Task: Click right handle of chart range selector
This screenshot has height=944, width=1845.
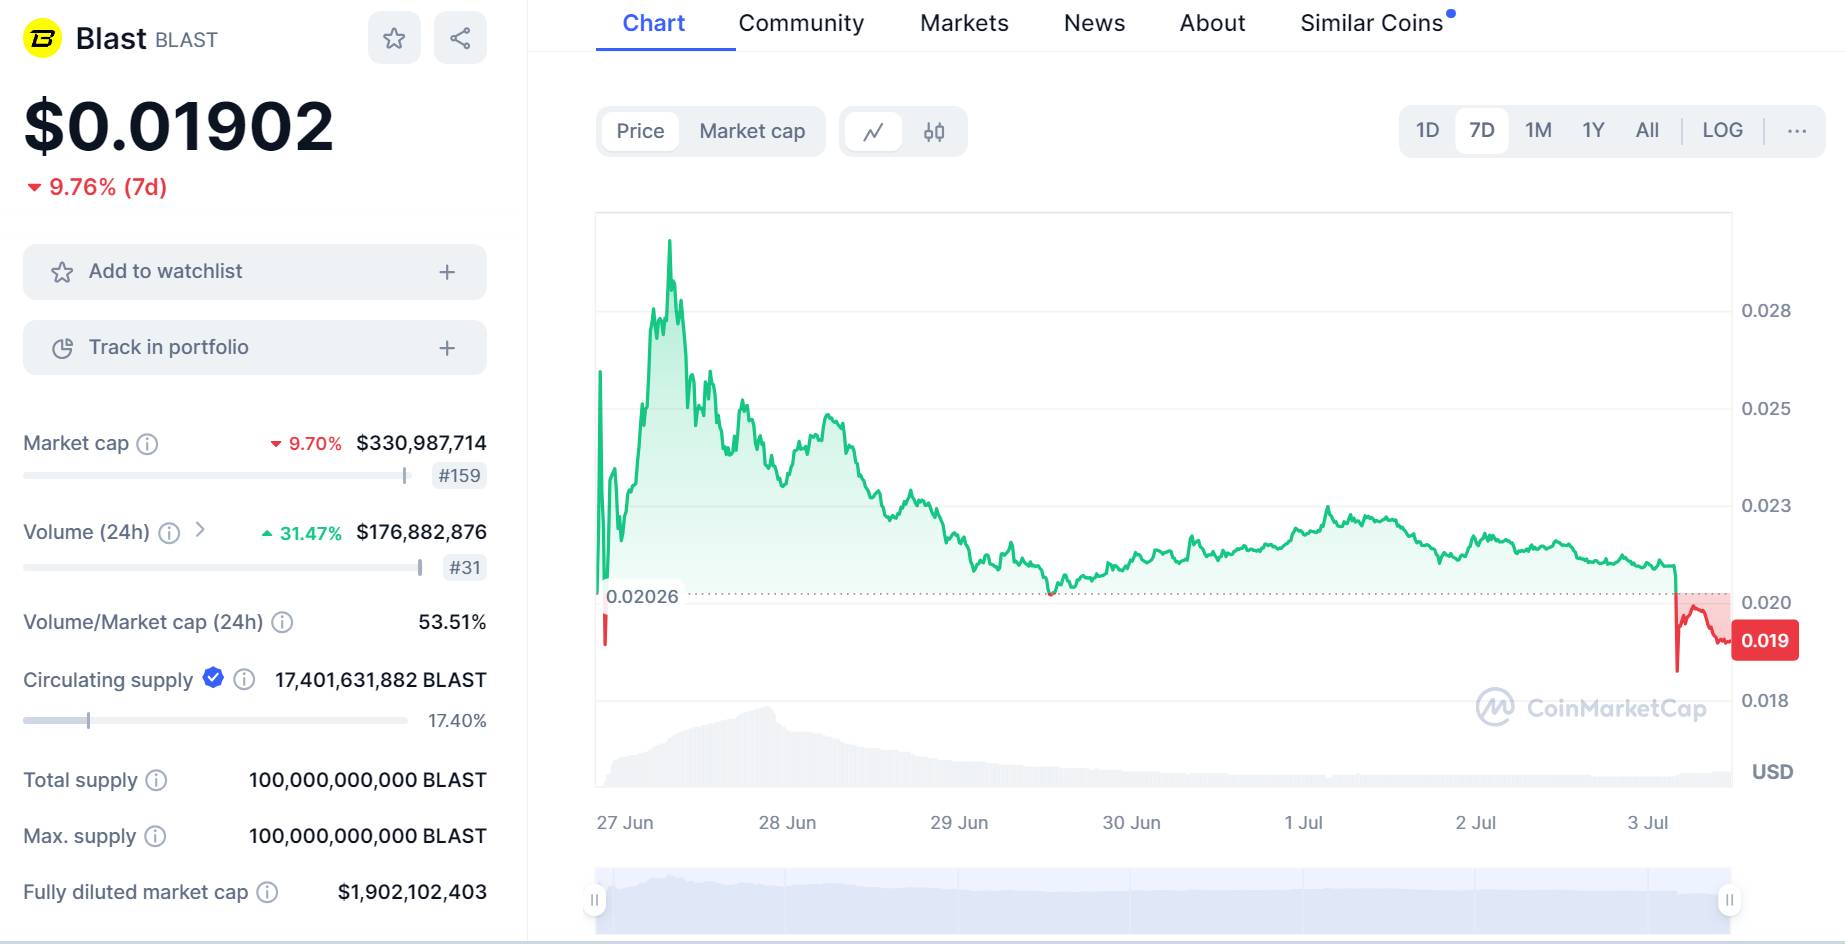Action: click(x=1729, y=900)
